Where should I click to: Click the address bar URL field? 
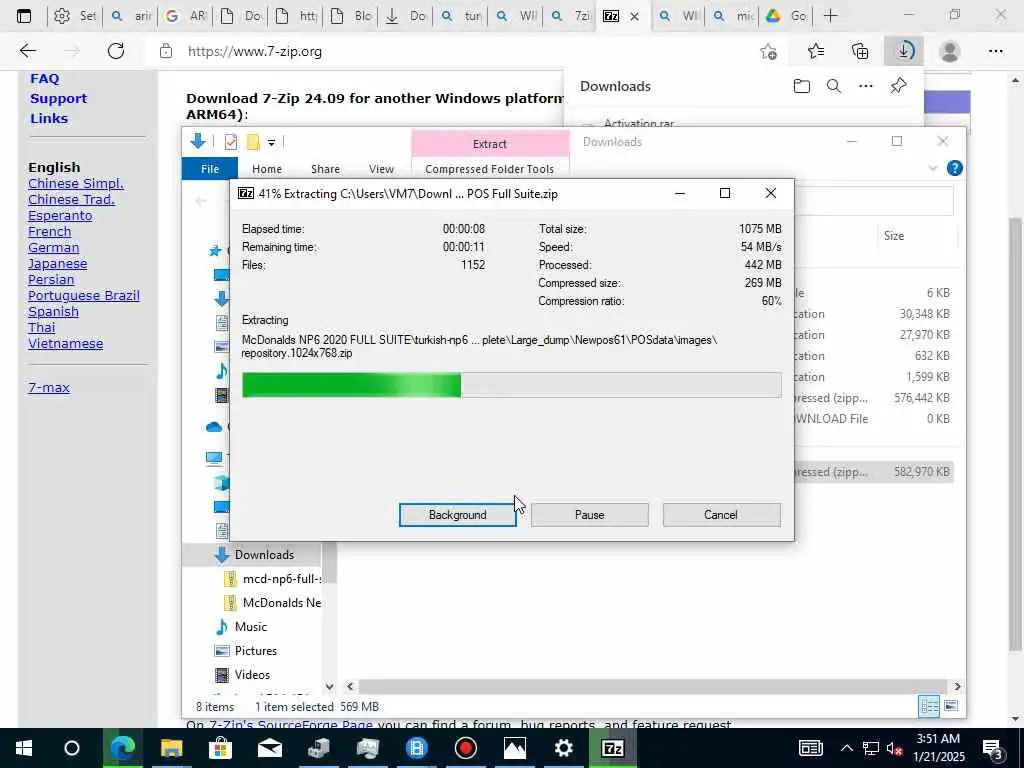click(x=457, y=51)
